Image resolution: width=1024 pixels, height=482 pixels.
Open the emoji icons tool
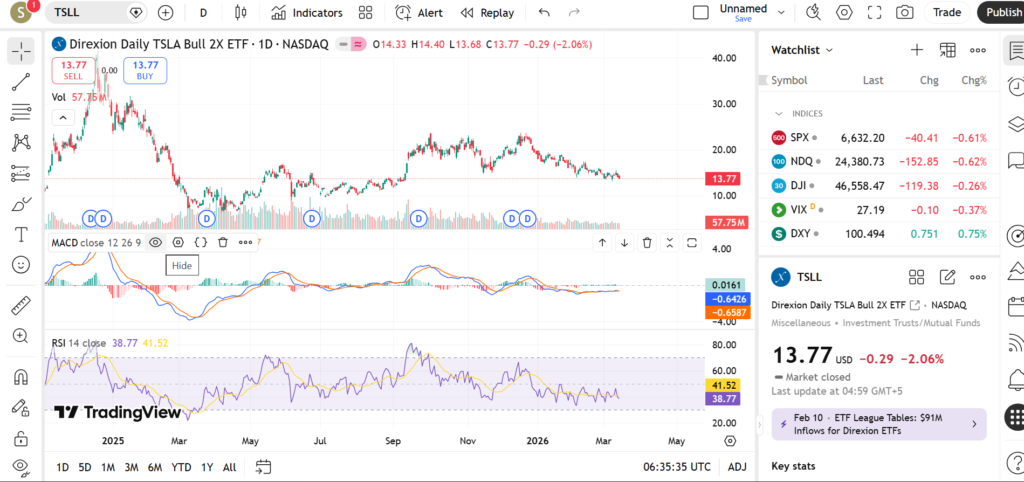click(x=21, y=264)
